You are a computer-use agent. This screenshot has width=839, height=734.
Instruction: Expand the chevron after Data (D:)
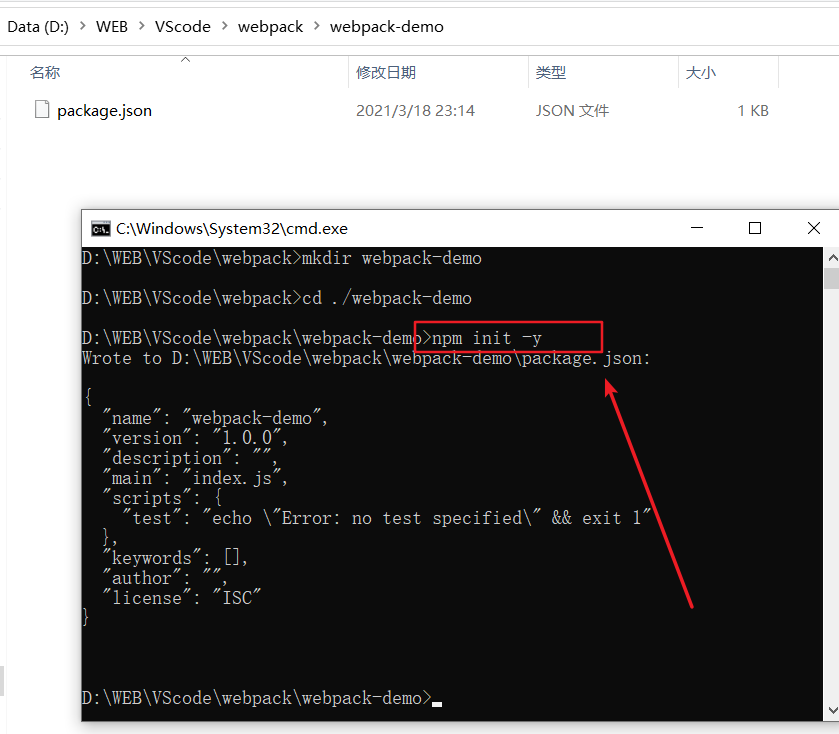point(82,26)
